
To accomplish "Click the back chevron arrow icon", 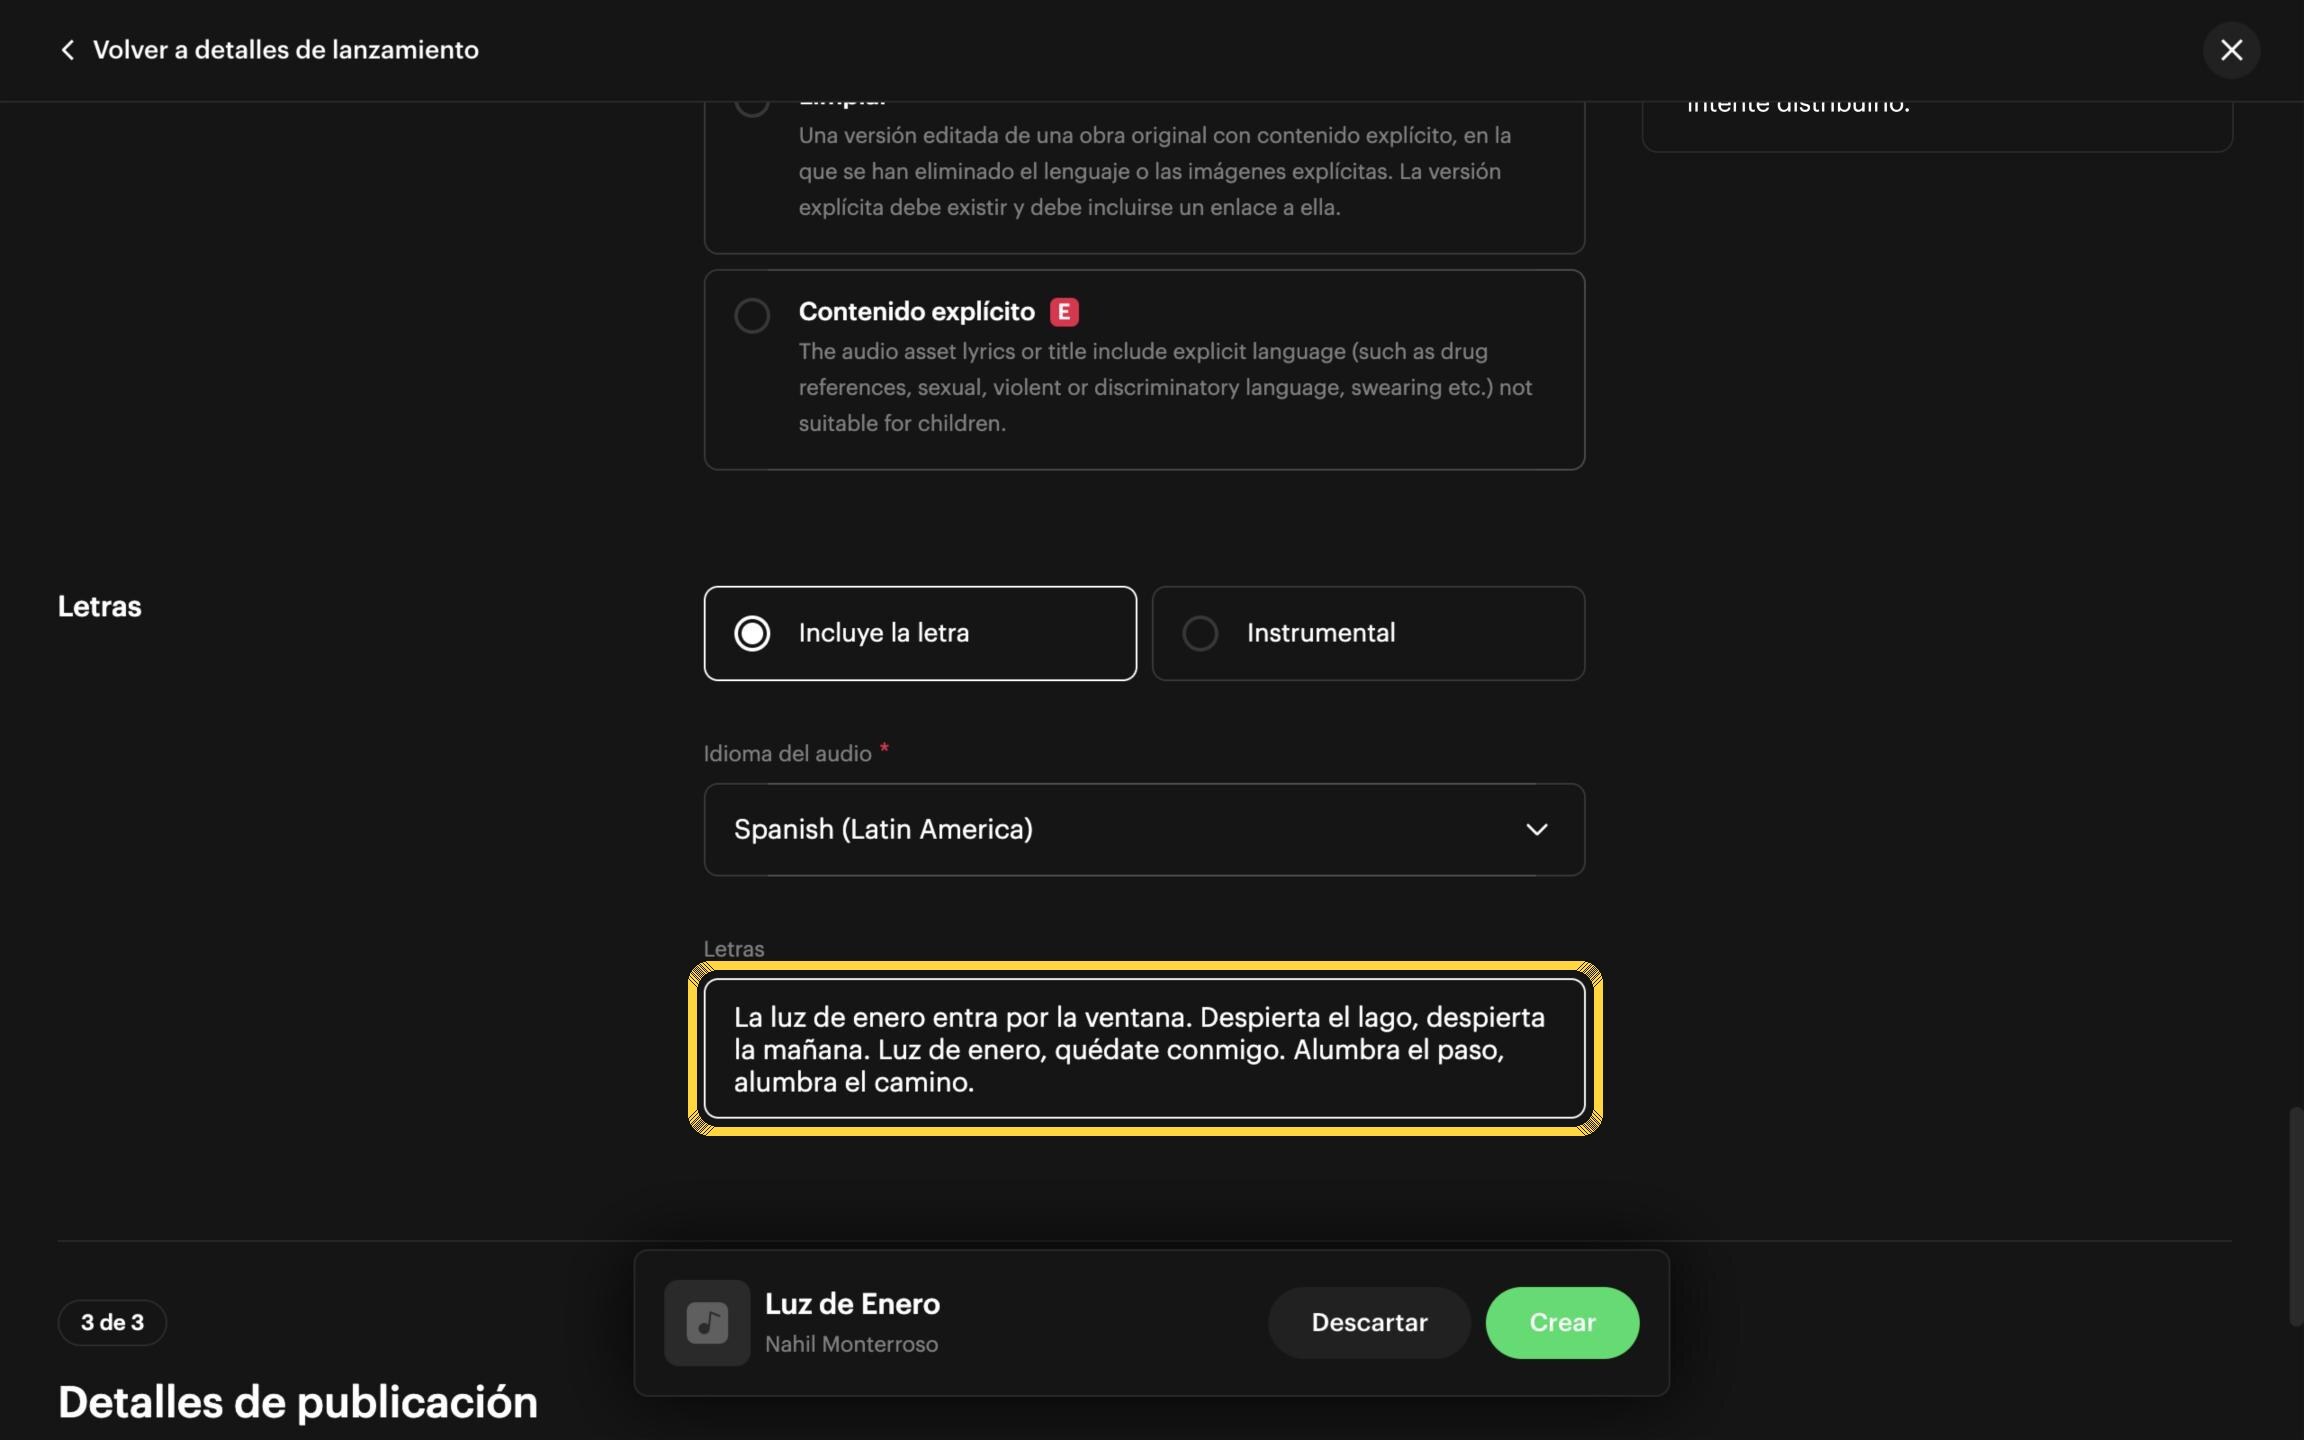I will [x=67, y=50].
